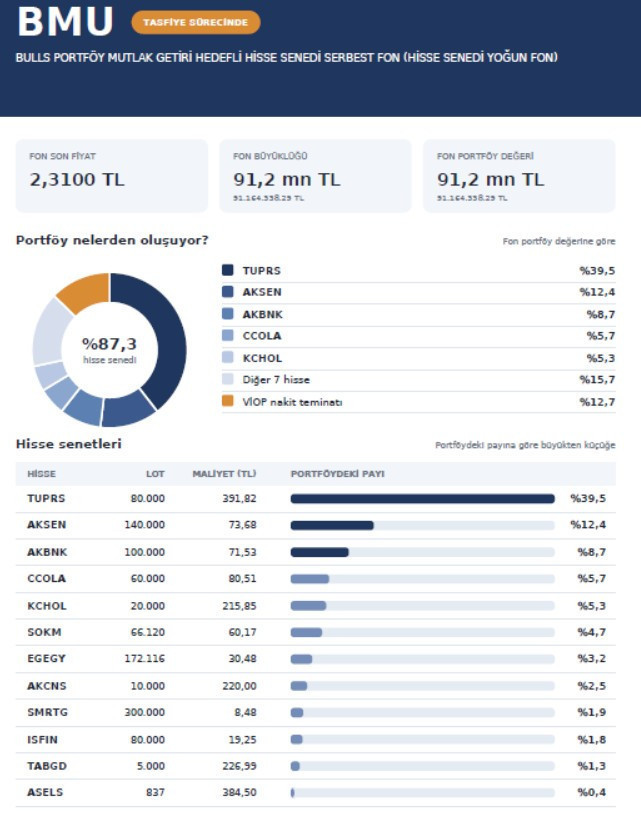The height and width of the screenshot is (822, 641).
Task: Click the %87,3 hisse senedi donut center
Action: pos(110,350)
